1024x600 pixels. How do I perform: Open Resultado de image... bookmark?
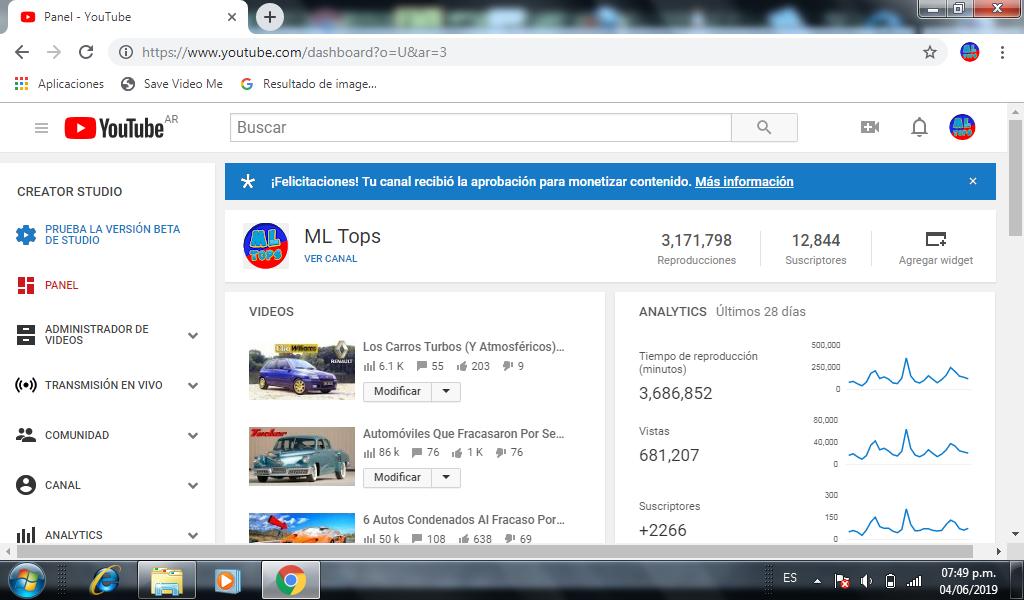310,84
